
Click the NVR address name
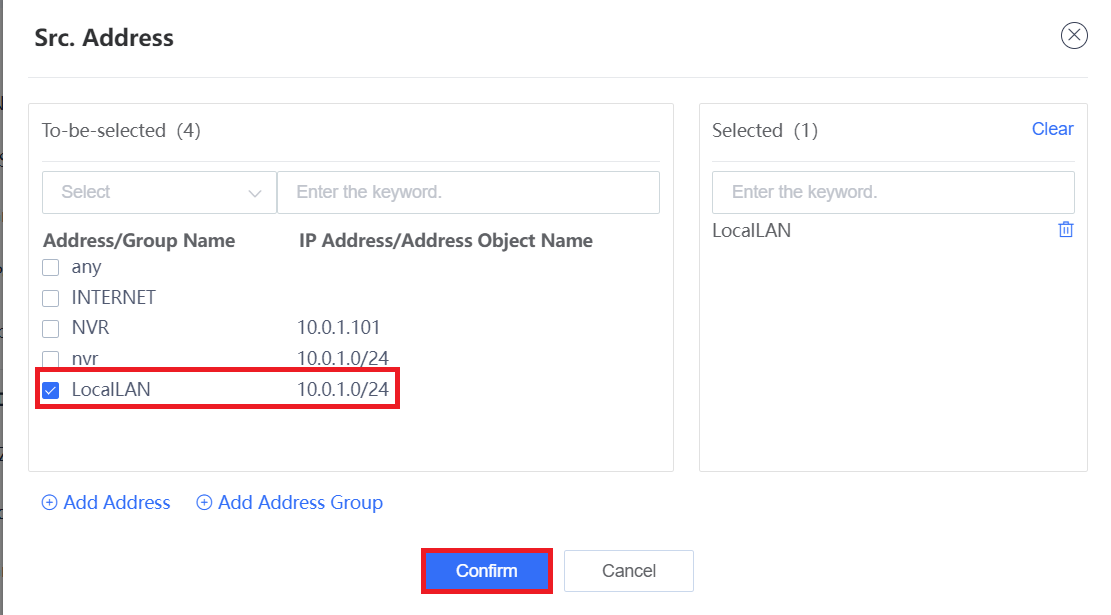[x=91, y=328]
